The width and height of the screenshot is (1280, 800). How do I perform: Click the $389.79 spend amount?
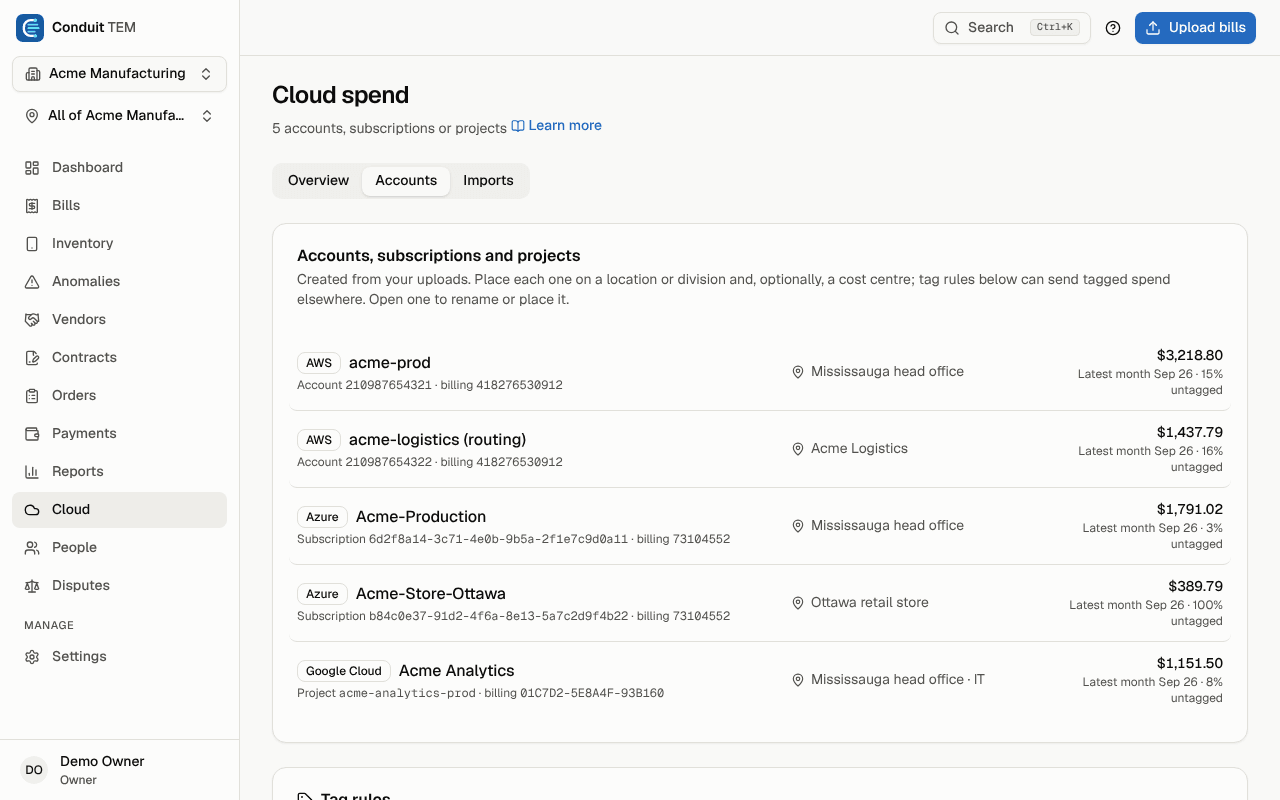point(1196,587)
